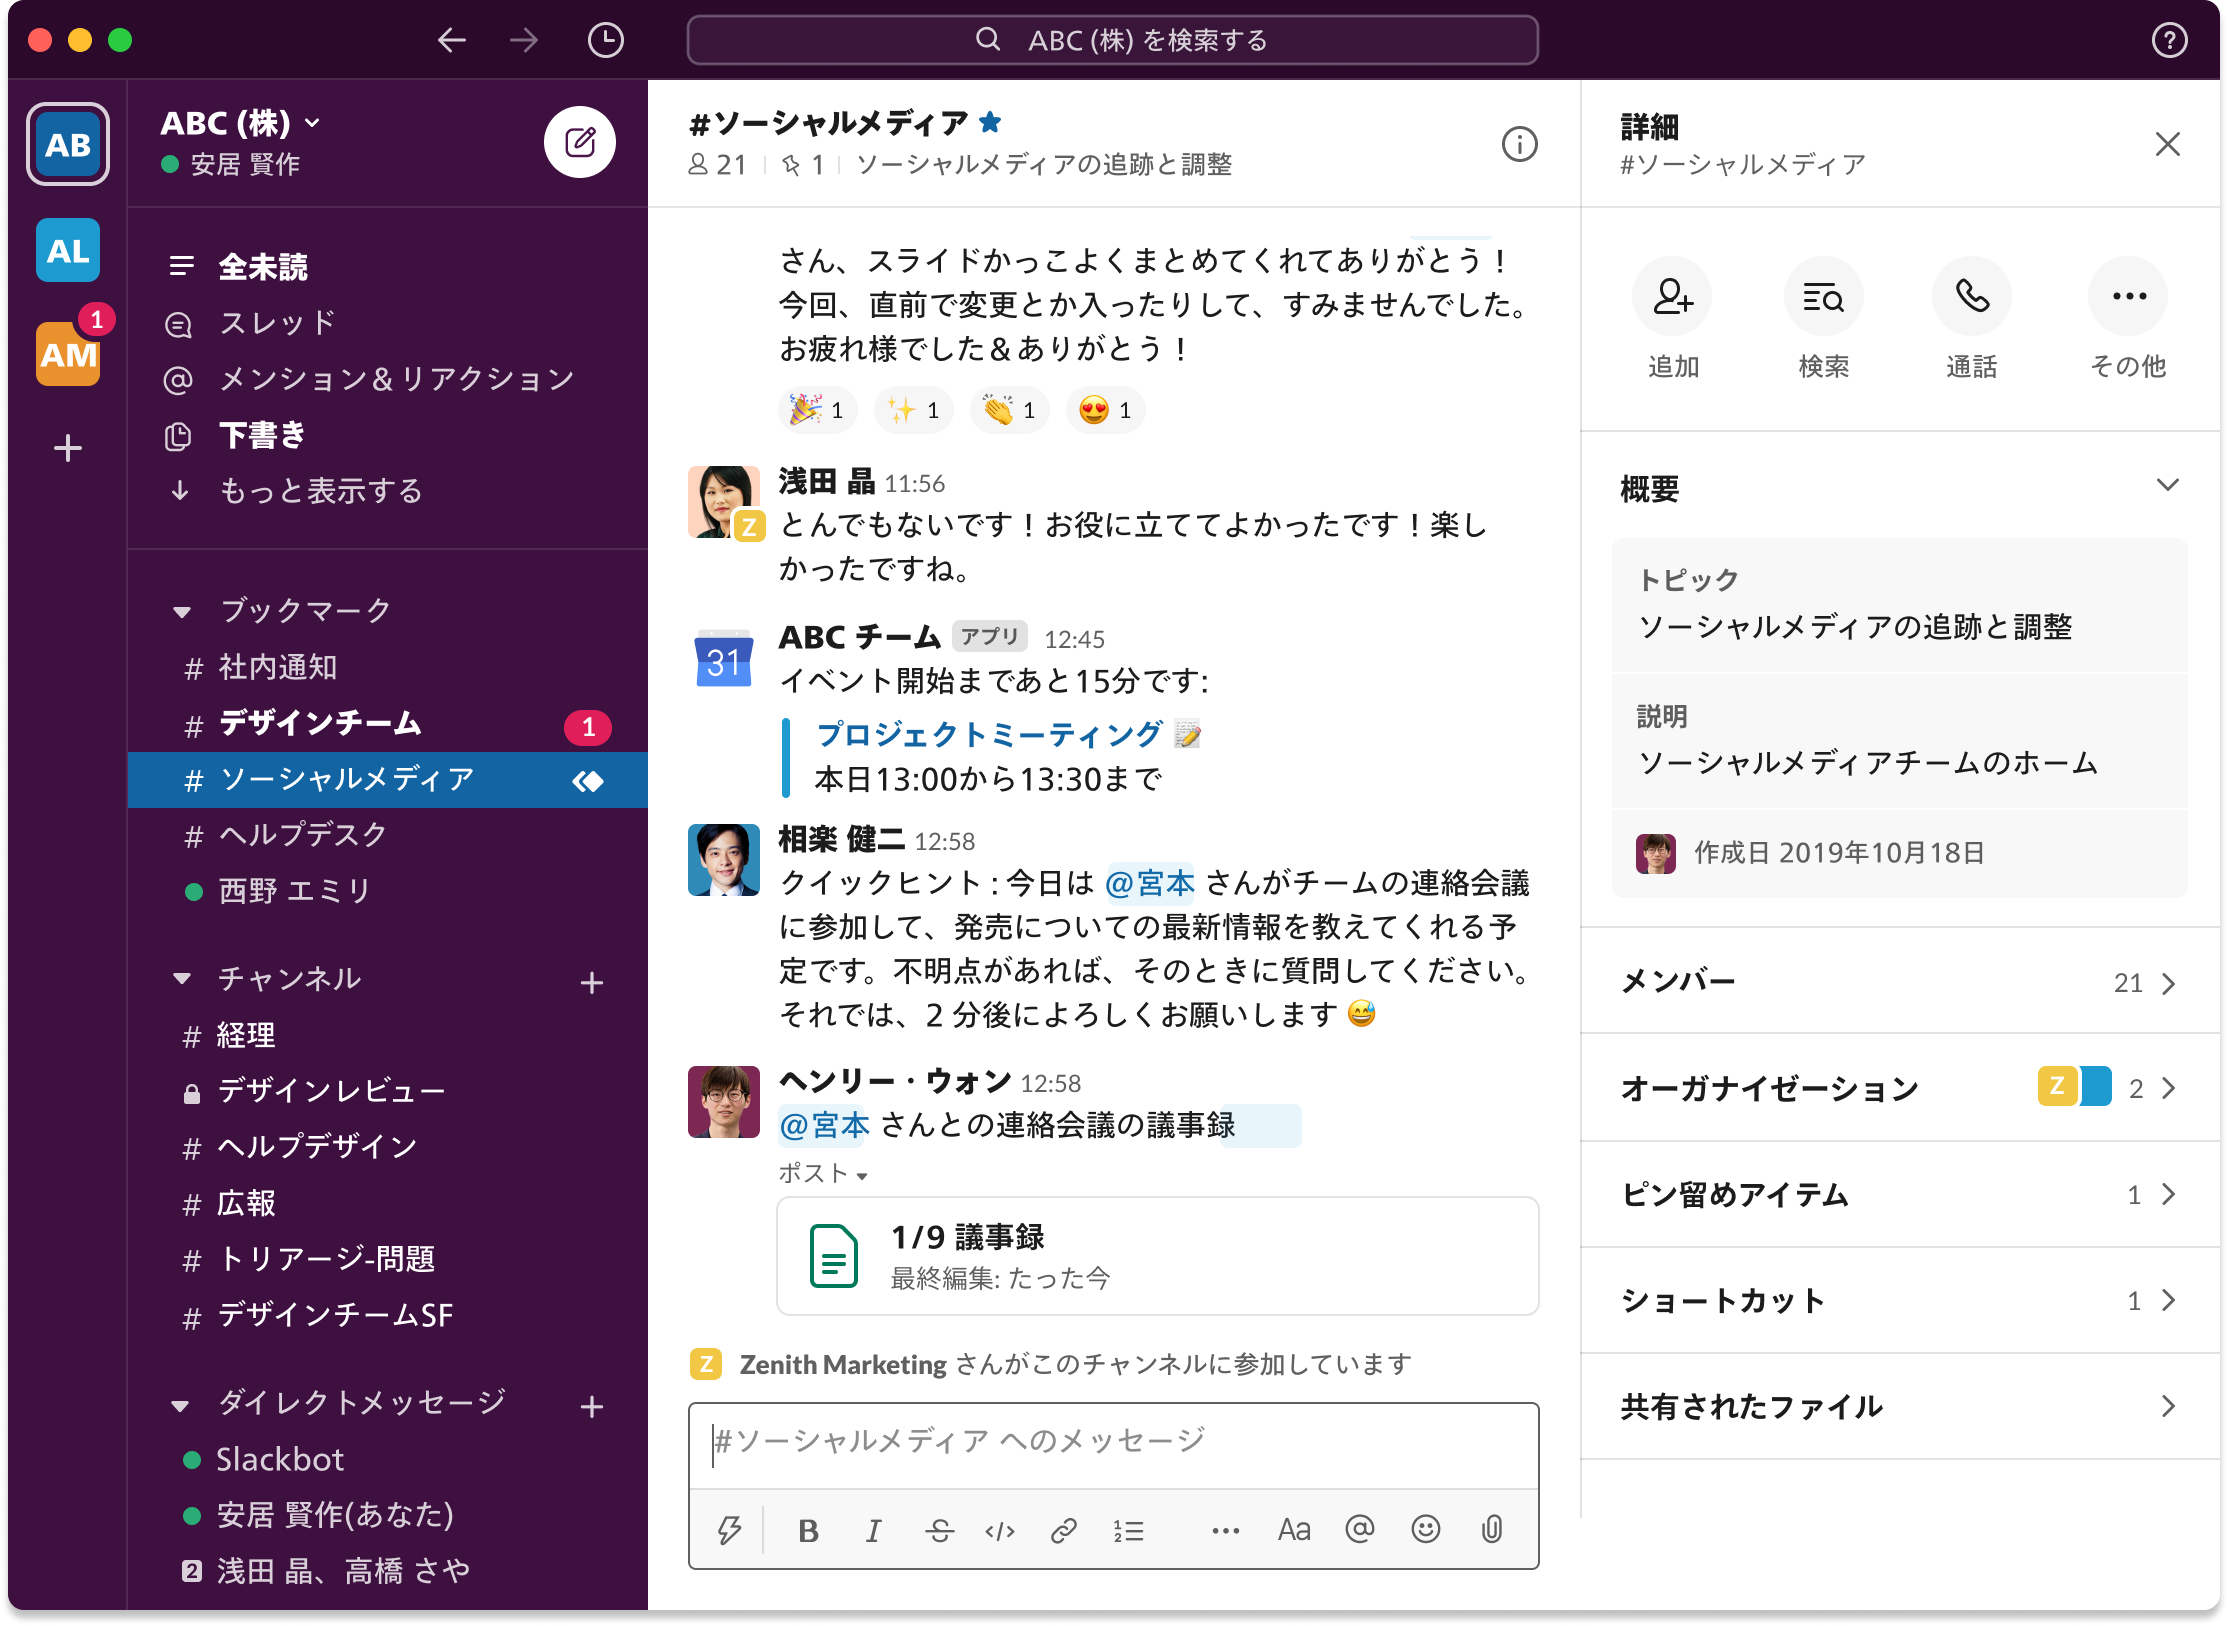The image size is (2228, 1626).
Task: Click the @宮本 mention in 相楽 健二's message
Action: 1150,883
